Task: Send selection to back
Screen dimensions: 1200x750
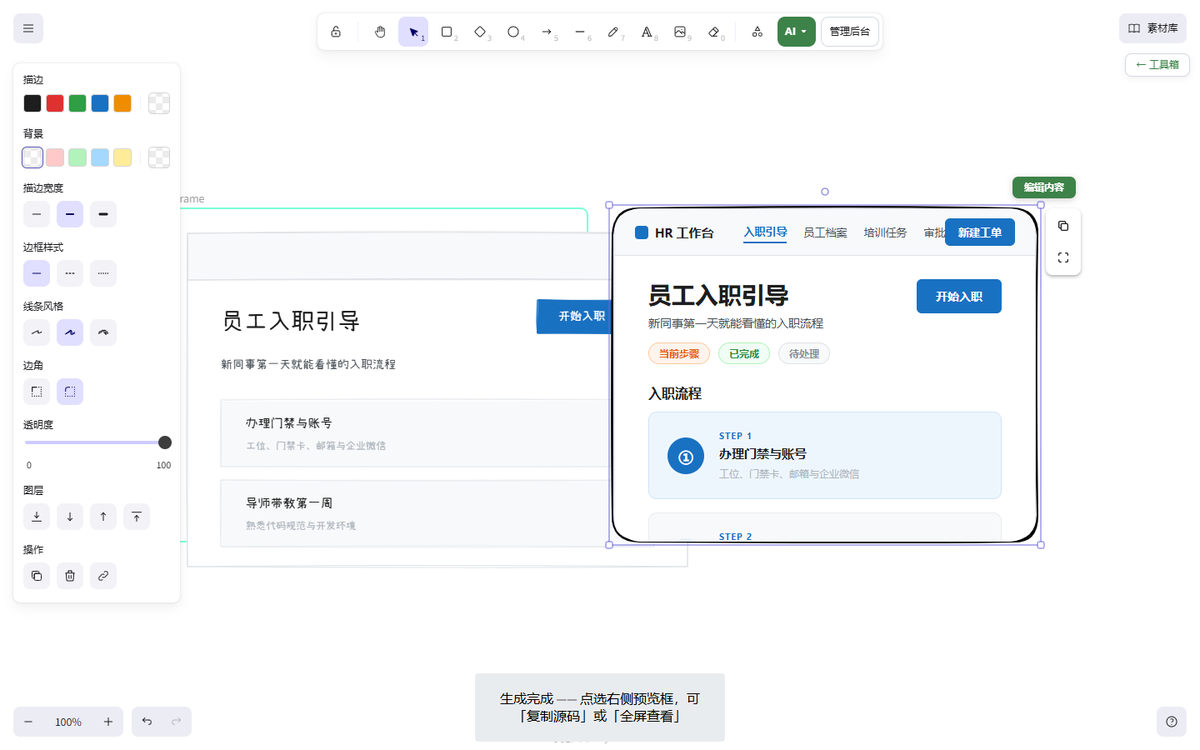Action: [37, 516]
